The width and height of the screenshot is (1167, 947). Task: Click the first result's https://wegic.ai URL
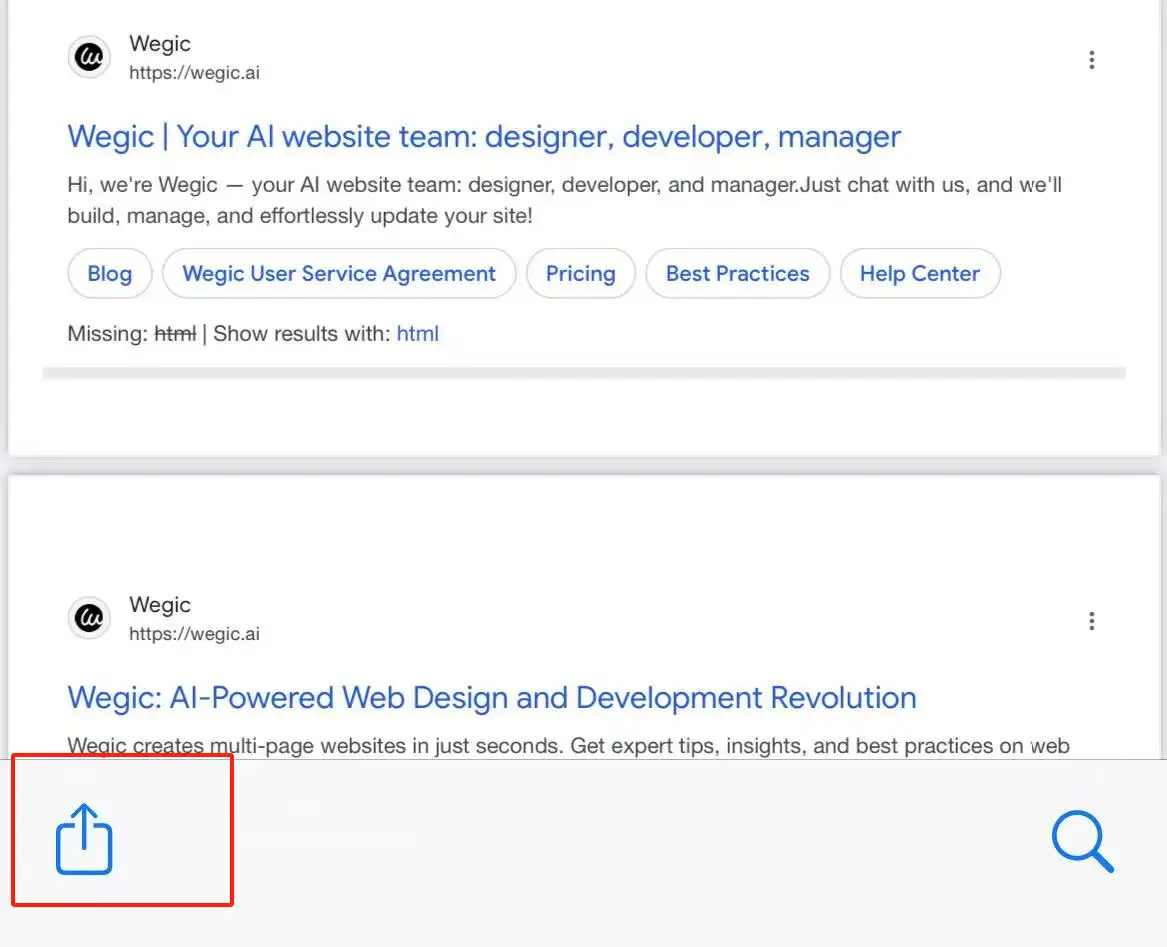tap(194, 72)
